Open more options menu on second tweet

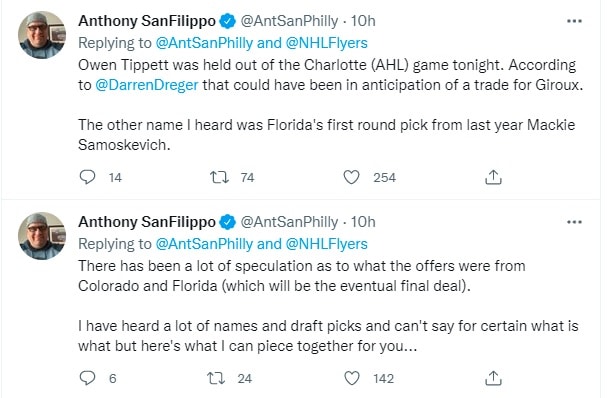pos(574,222)
